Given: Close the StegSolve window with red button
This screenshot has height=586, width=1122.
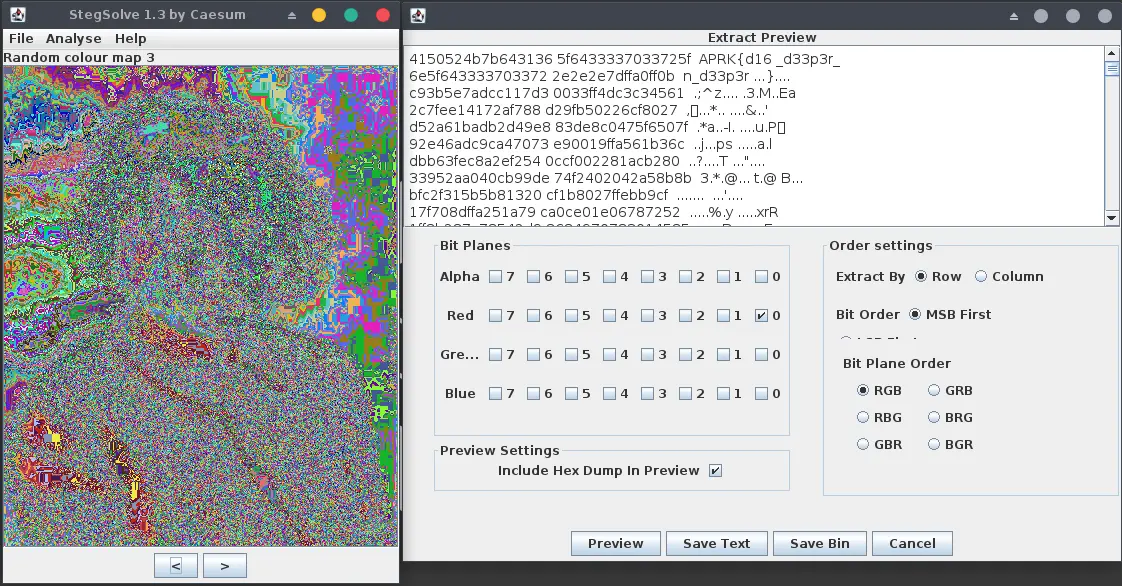Looking at the screenshot, I should pyautogui.click(x=383, y=15).
